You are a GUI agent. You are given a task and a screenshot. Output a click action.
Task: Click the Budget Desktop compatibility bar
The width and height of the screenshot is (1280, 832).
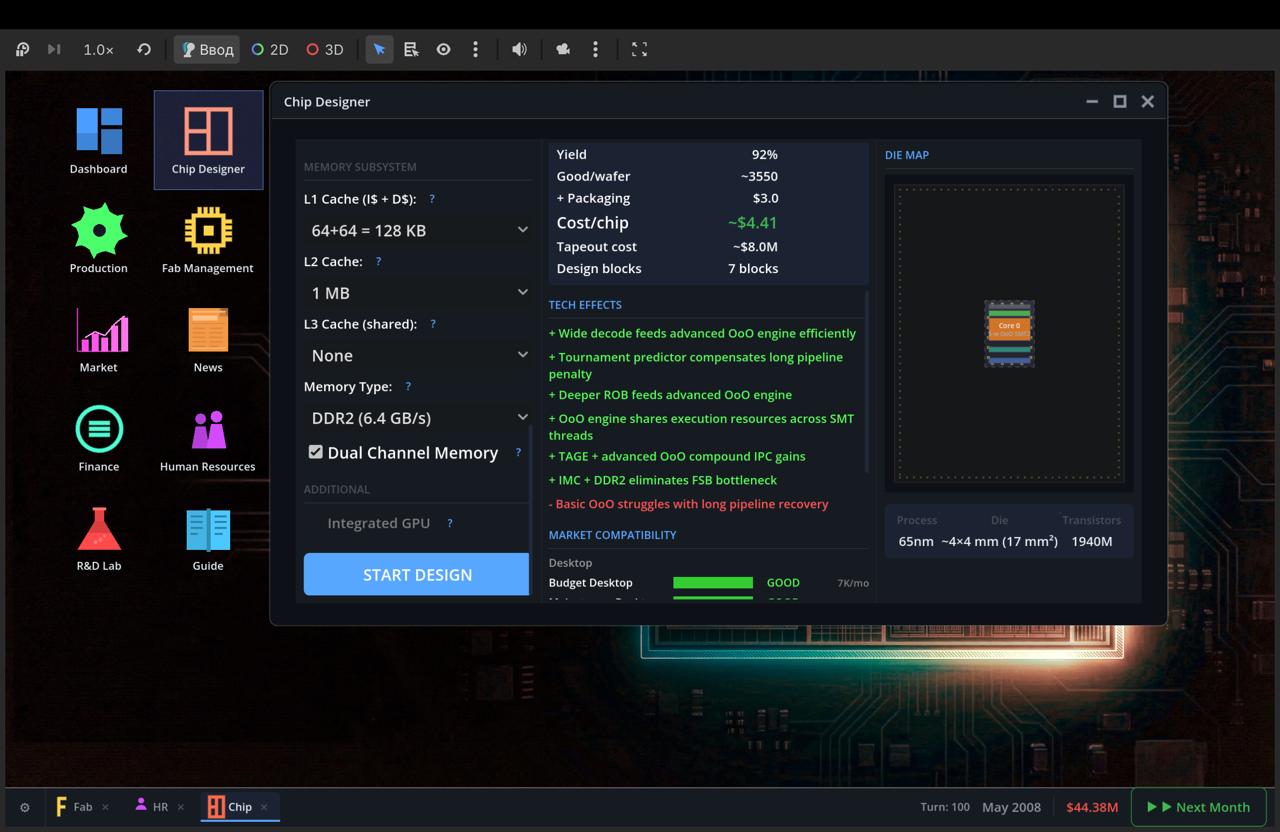713,583
